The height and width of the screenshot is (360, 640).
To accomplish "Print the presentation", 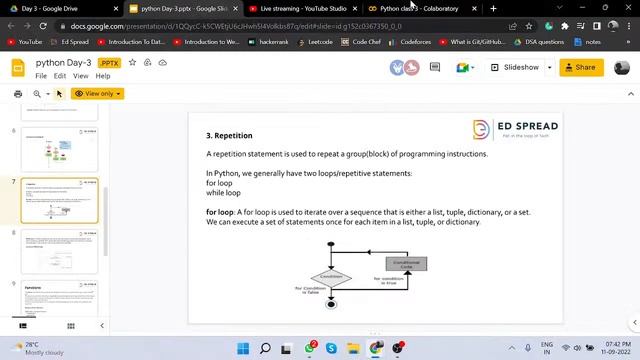I will click(18, 94).
